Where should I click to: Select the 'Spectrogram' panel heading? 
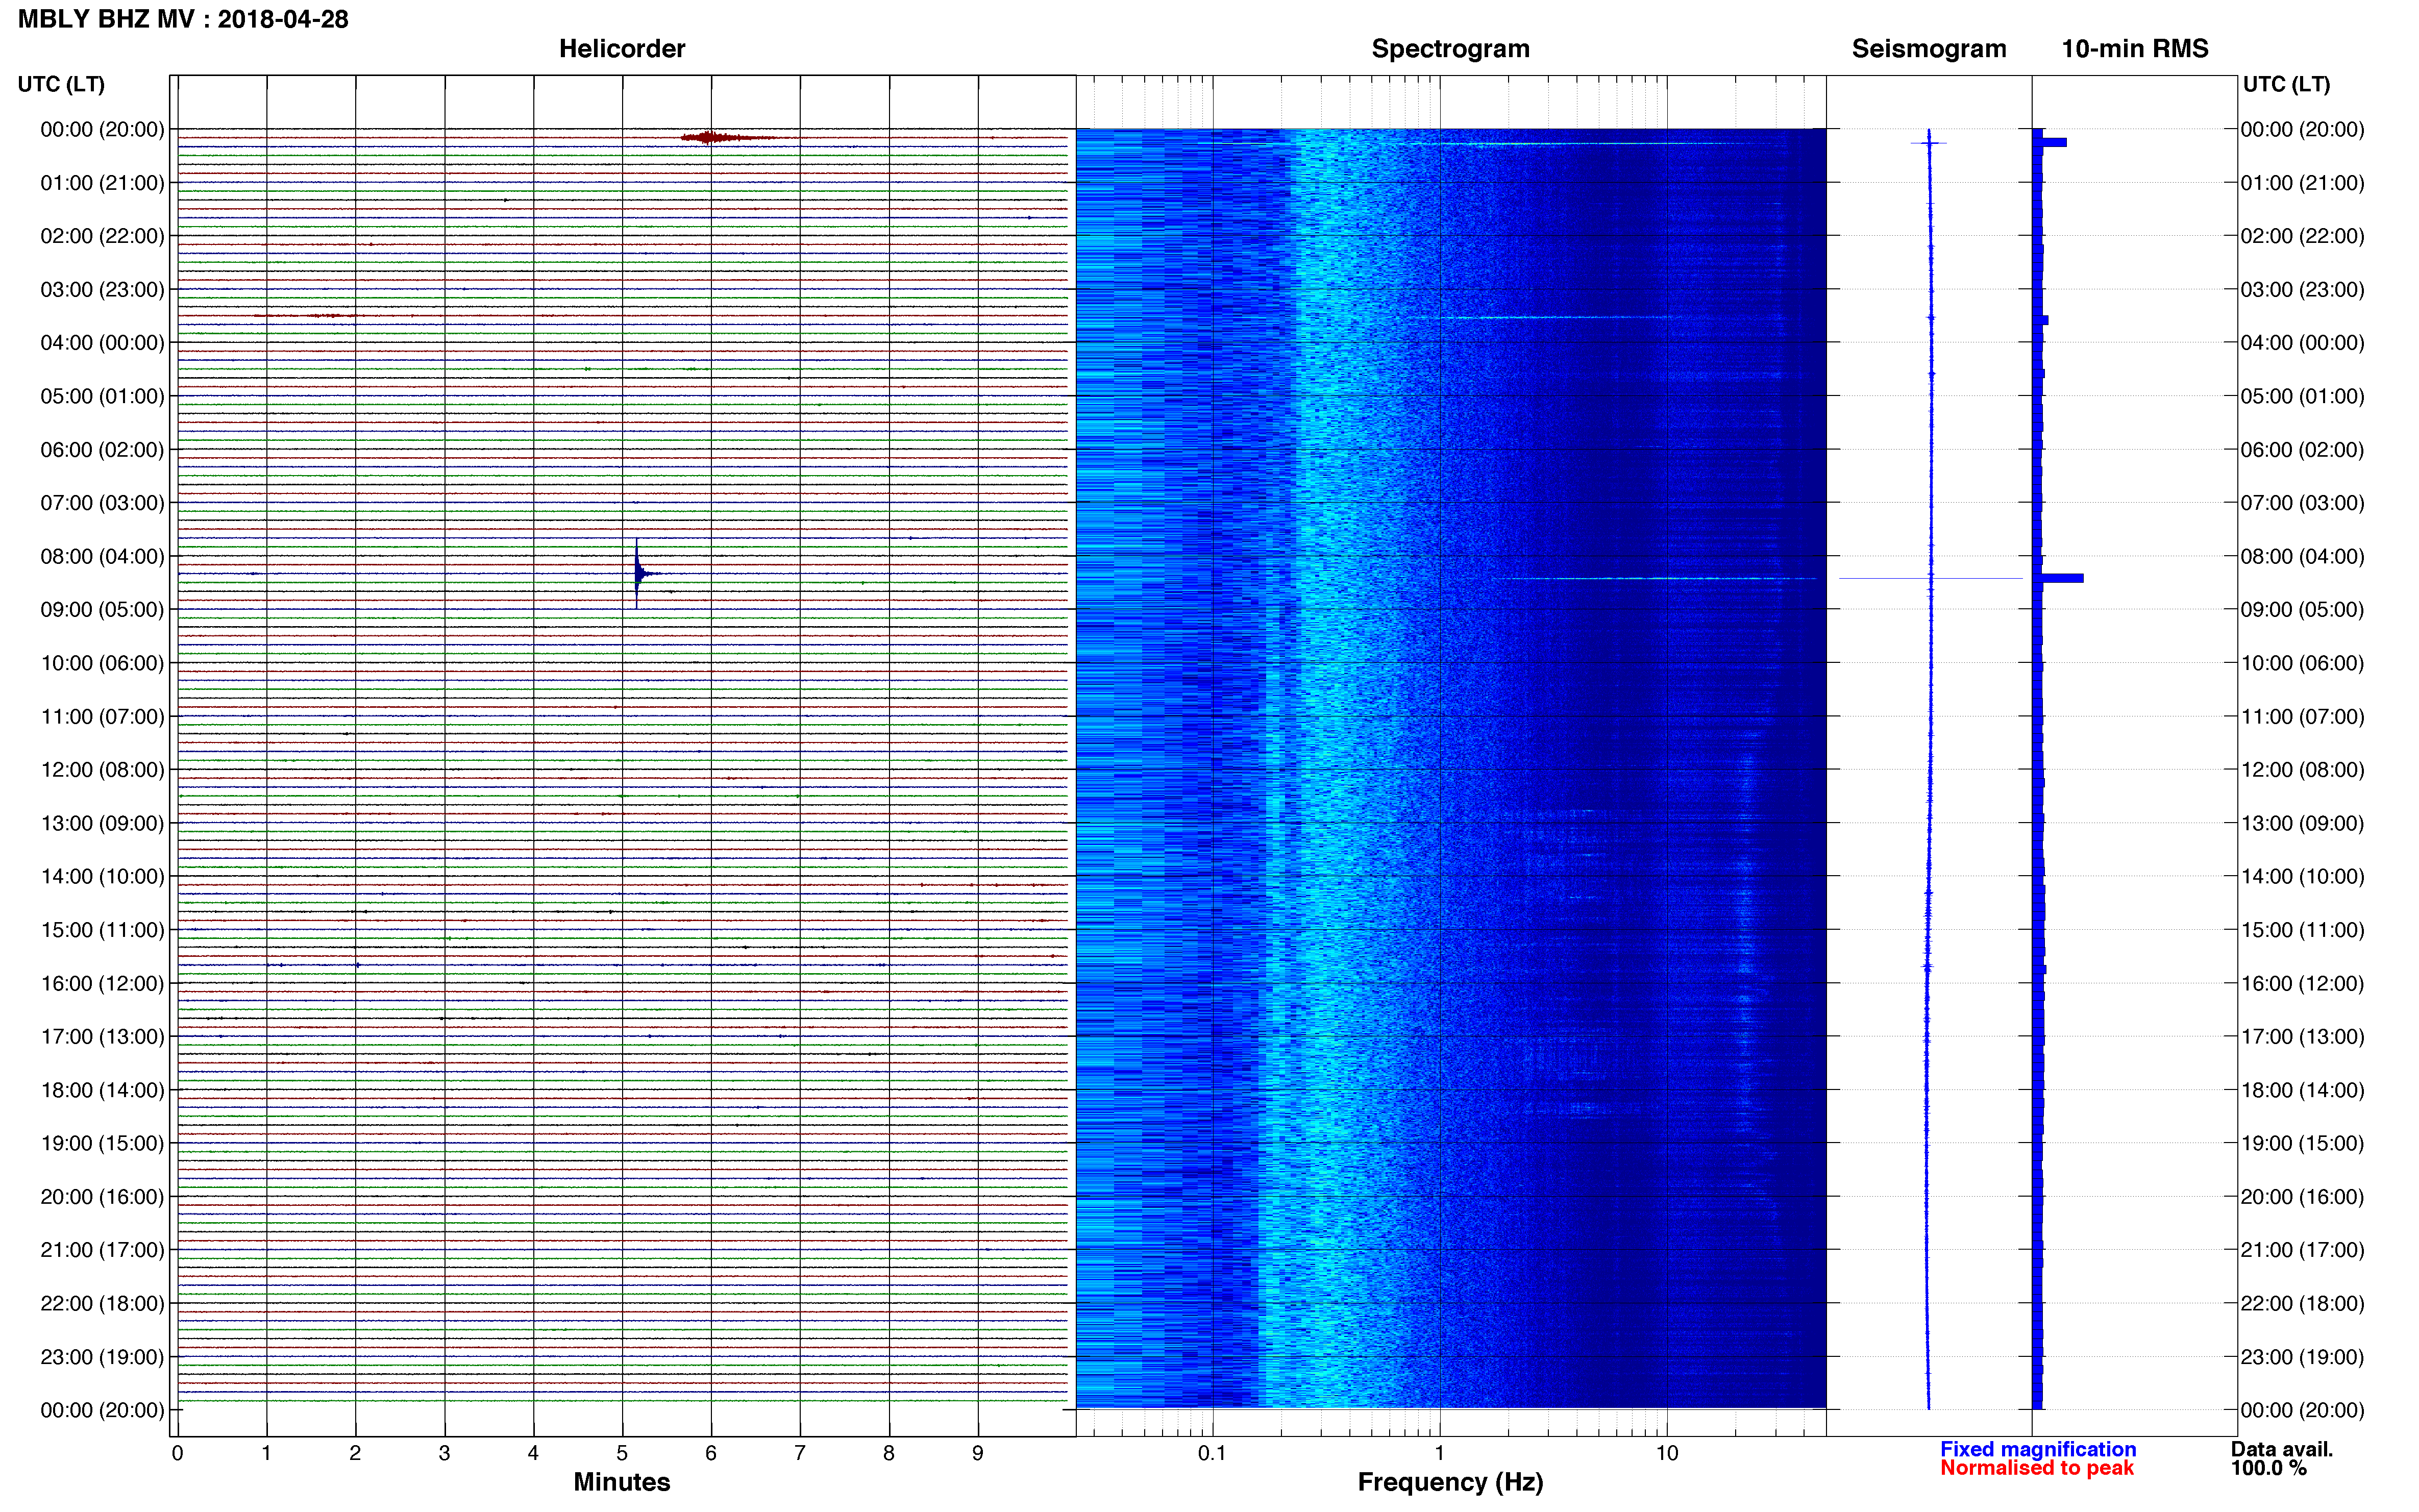coord(1450,49)
